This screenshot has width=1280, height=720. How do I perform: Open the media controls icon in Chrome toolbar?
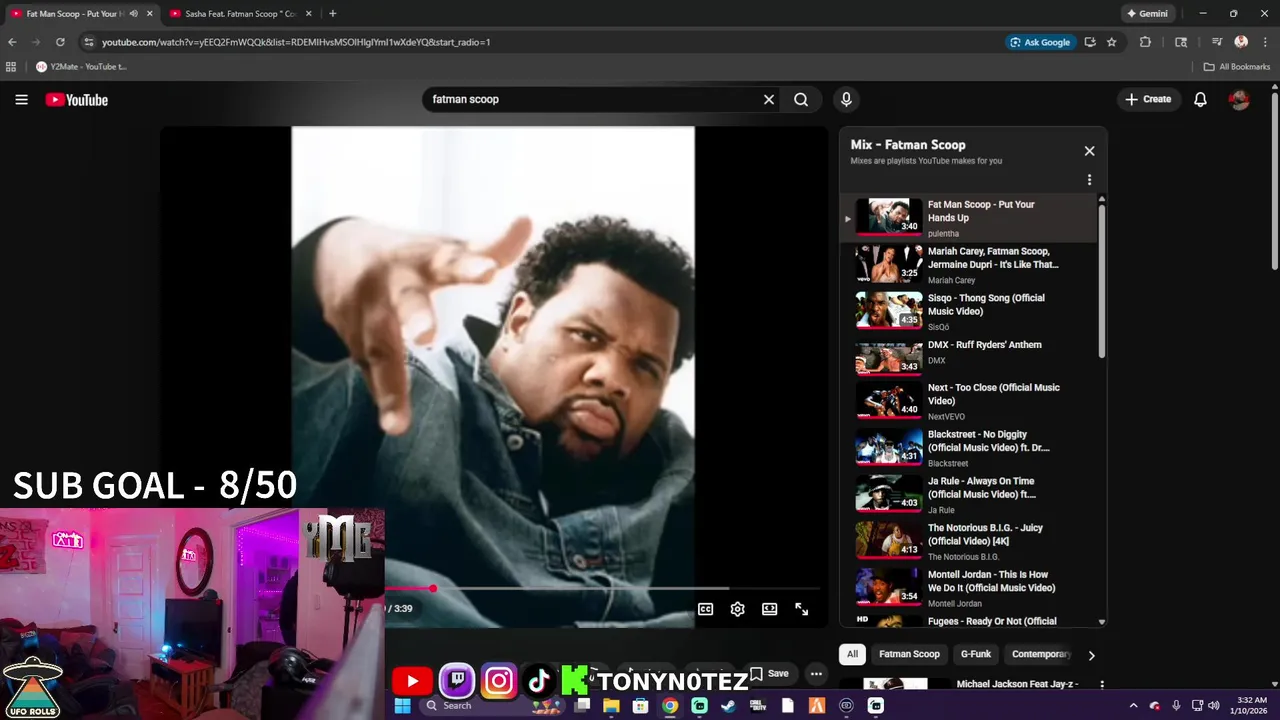pyautogui.click(x=1217, y=42)
